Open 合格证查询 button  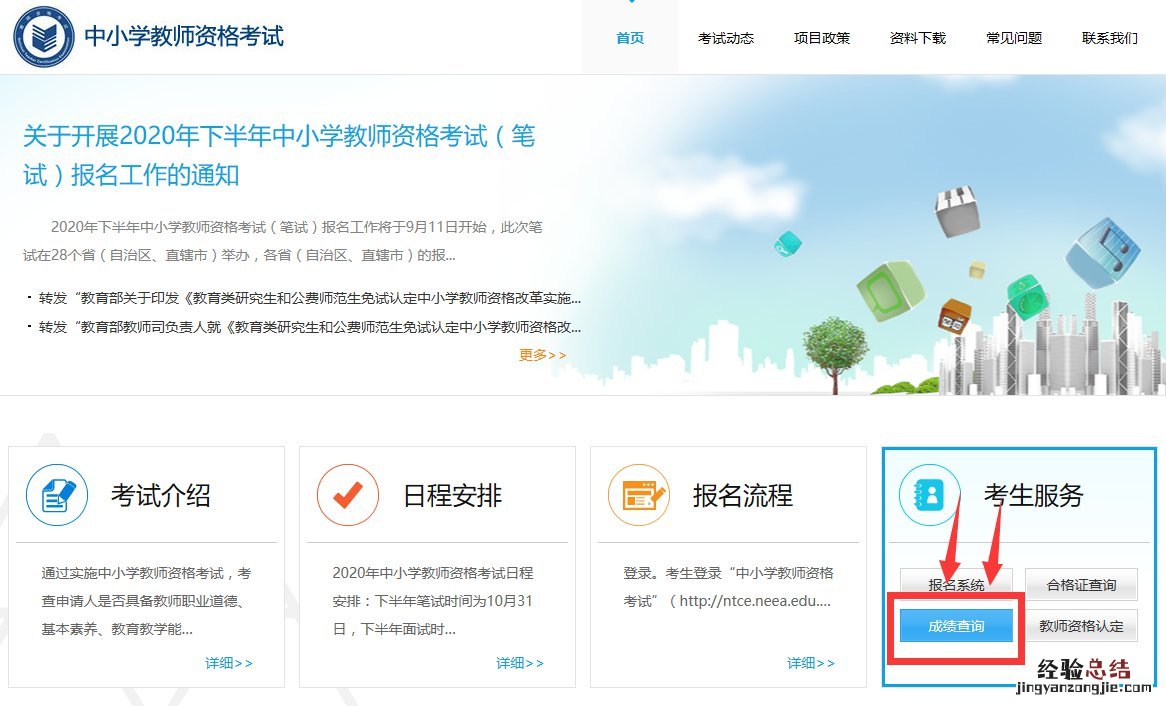coord(1081,585)
